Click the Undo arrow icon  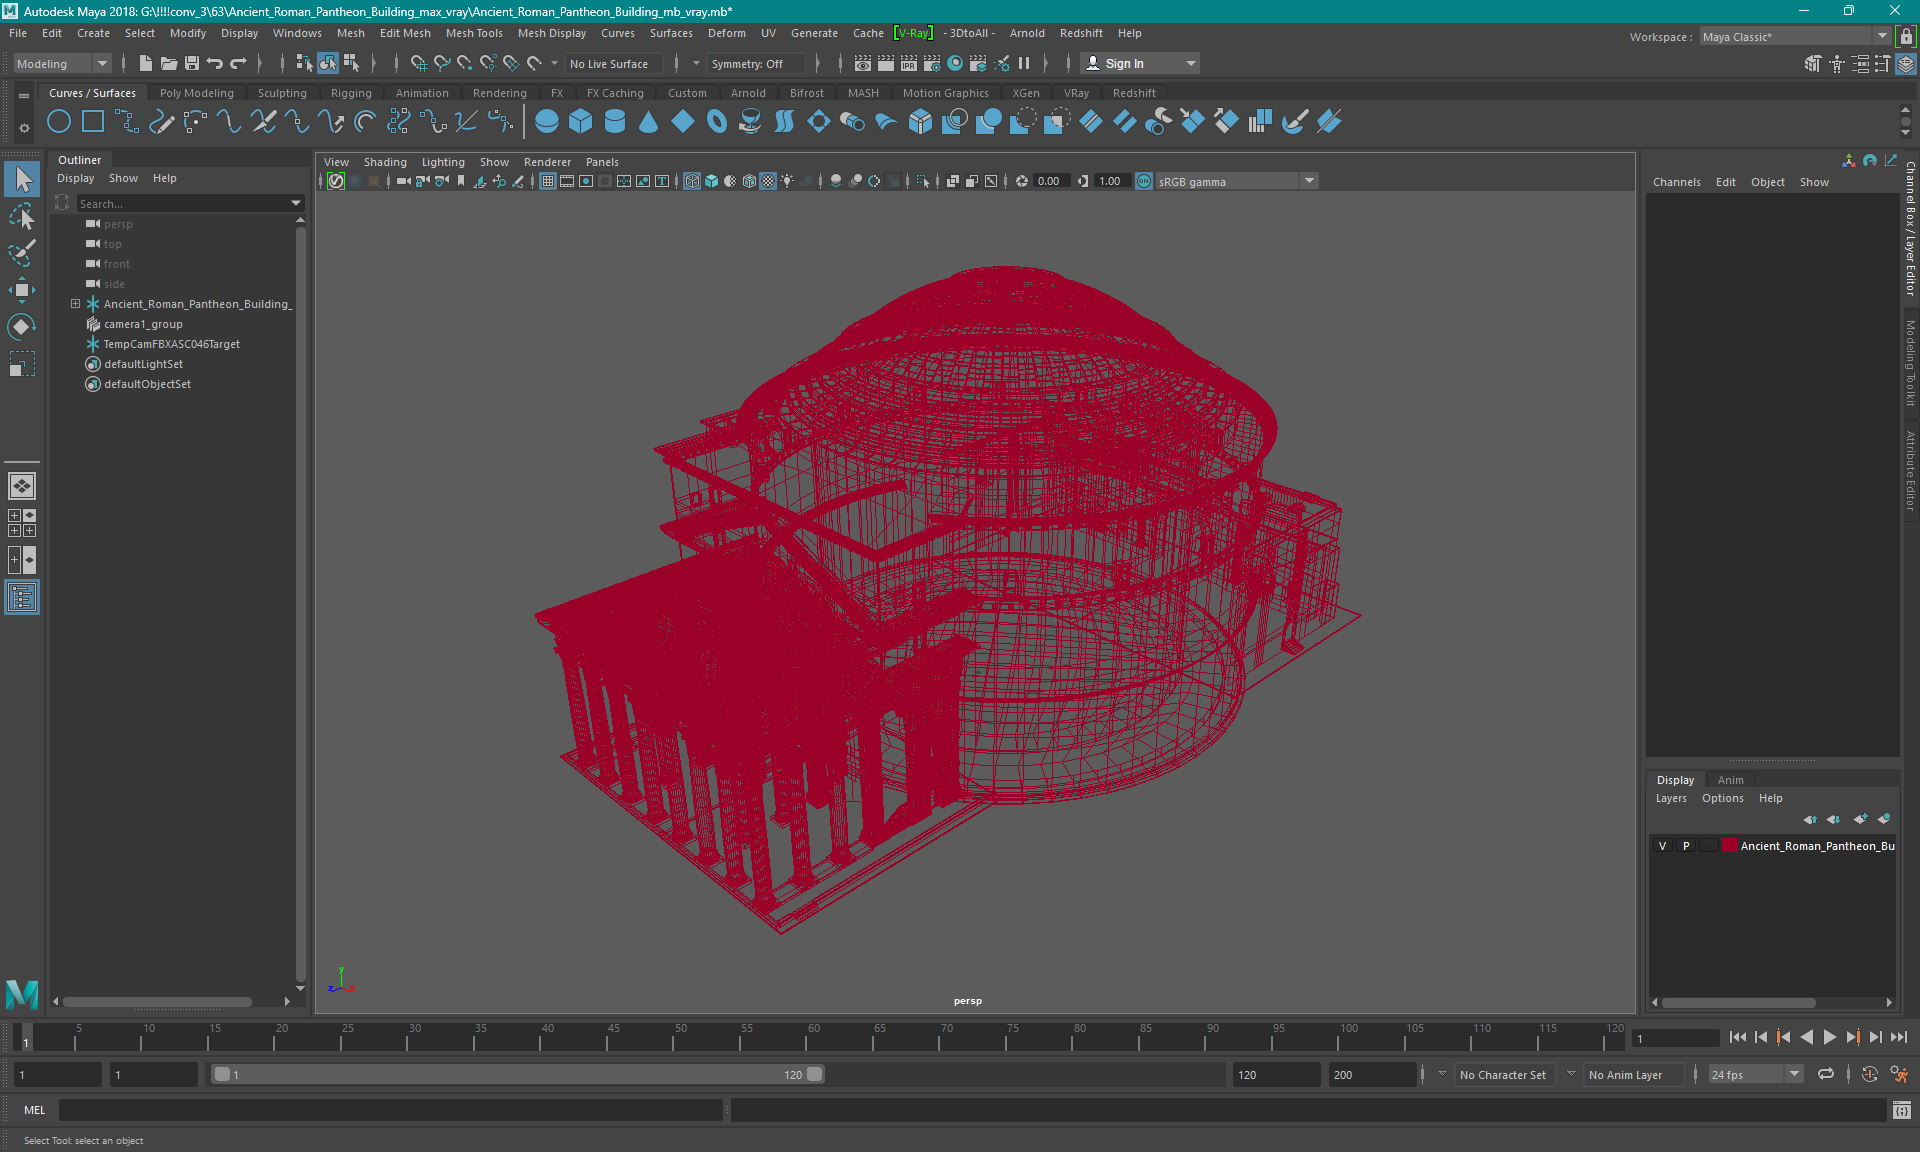point(215,63)
